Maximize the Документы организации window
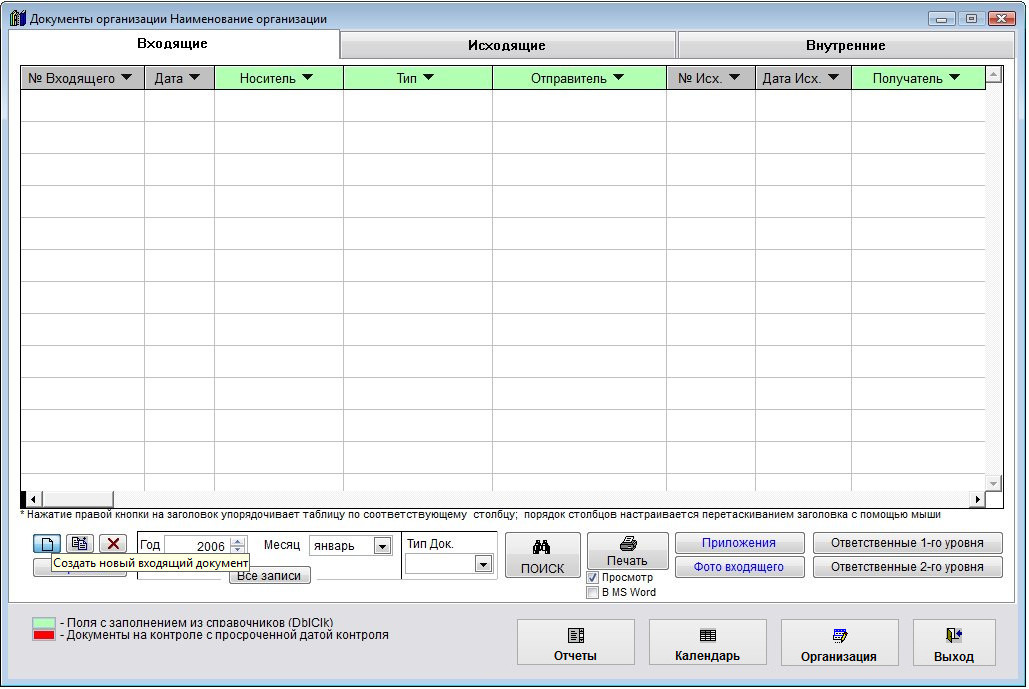The height and width of the screenshot is (689, 1029). (971, 18)
